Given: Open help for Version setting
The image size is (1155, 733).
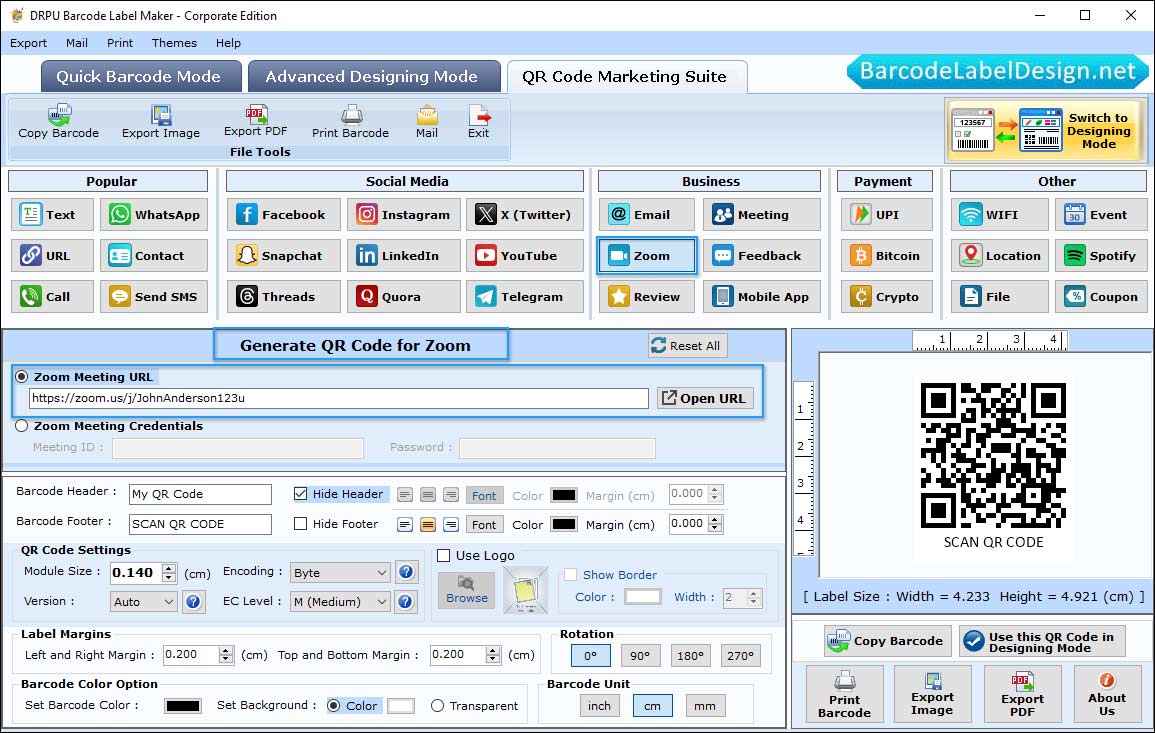Looking at the screenshot, I should point(193,602).
